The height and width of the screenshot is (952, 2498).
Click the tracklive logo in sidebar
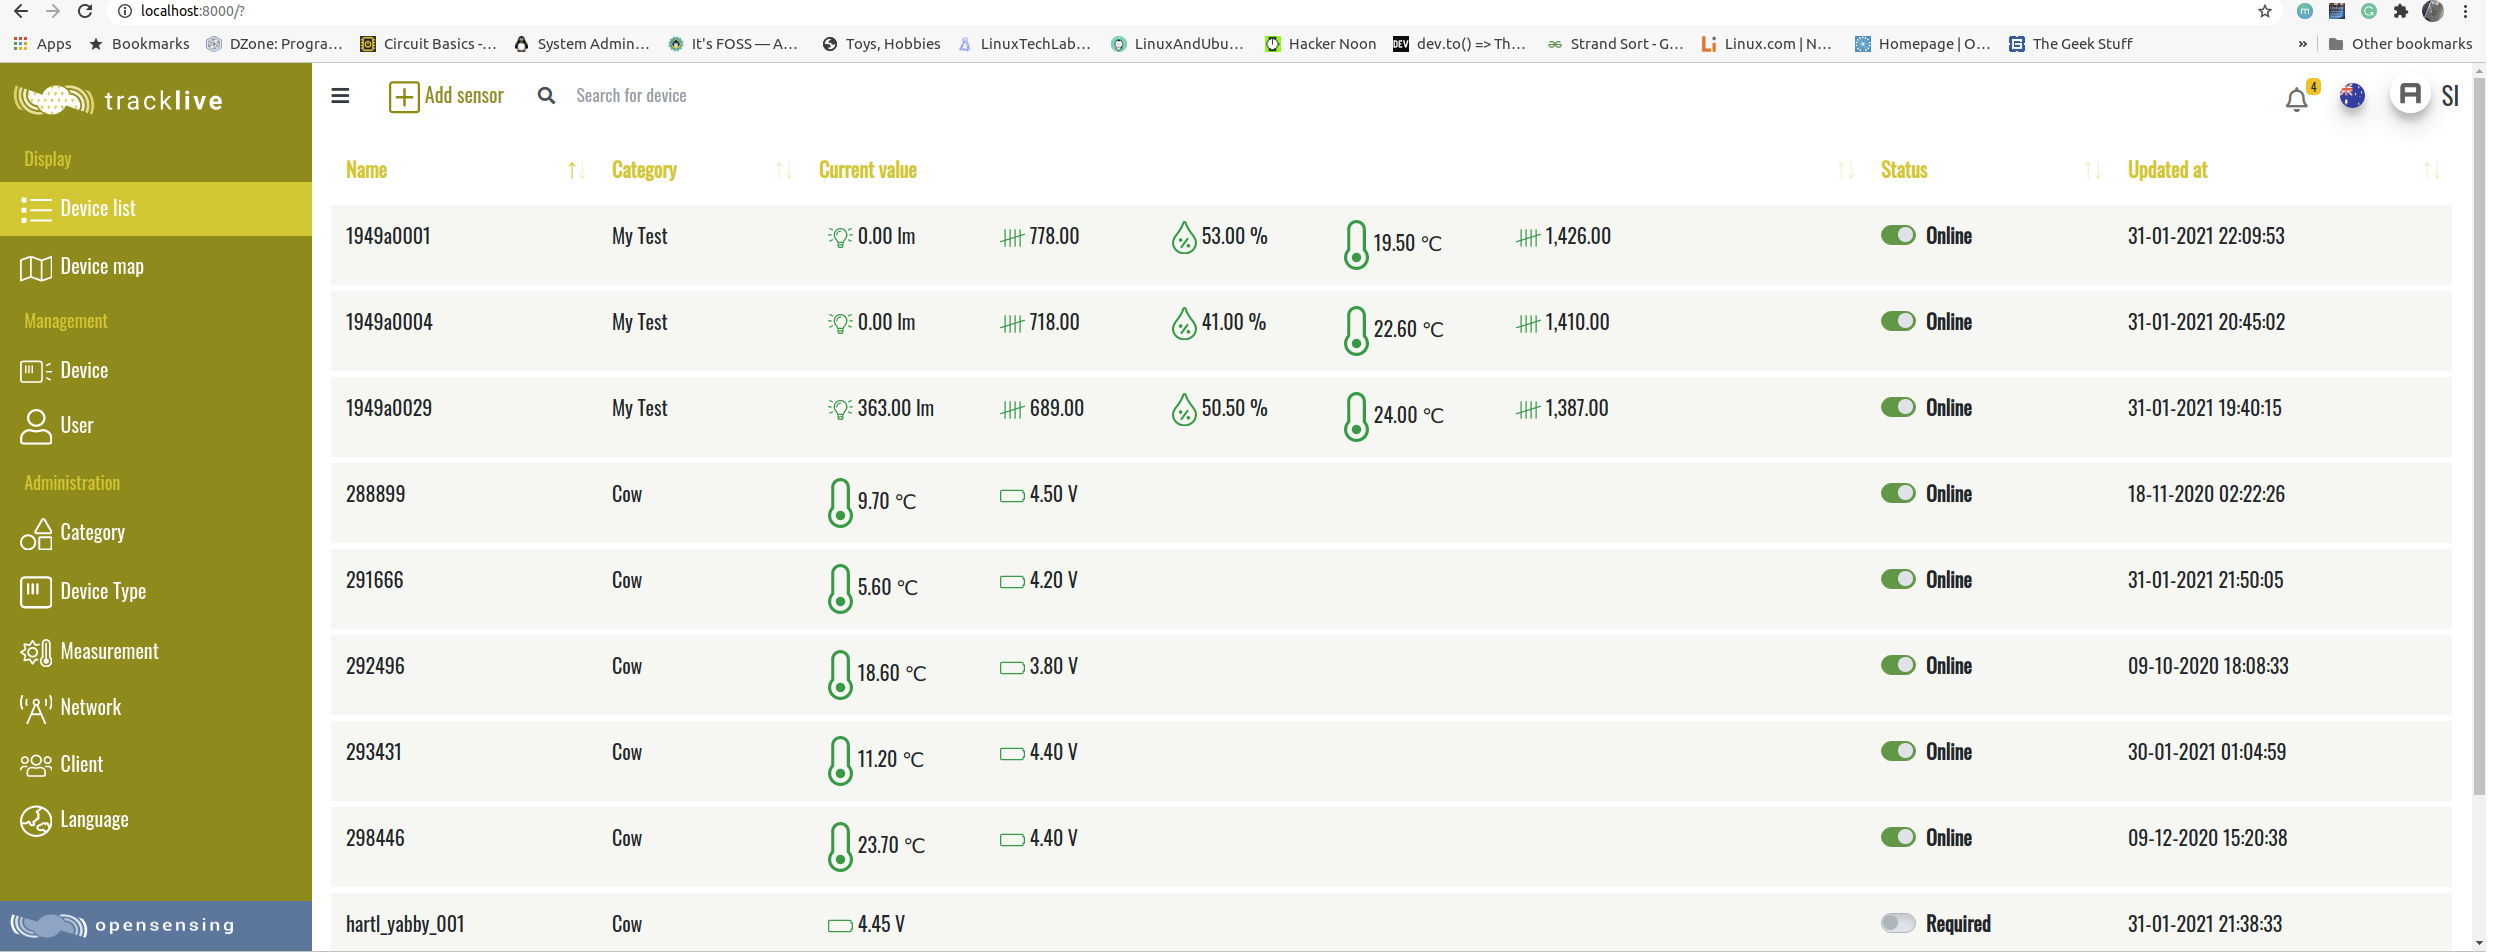tap(119, 100)
